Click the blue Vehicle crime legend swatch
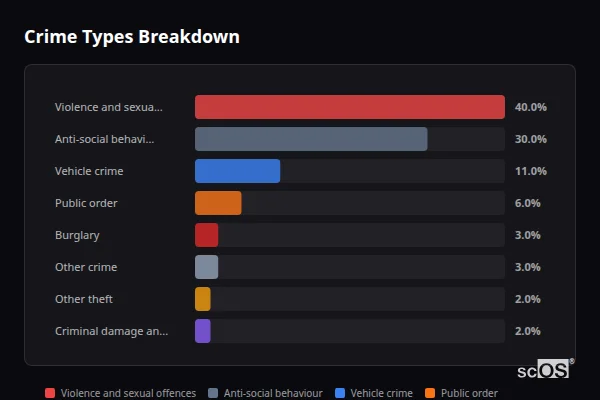600x400 pixels. [x=340, y=393]
